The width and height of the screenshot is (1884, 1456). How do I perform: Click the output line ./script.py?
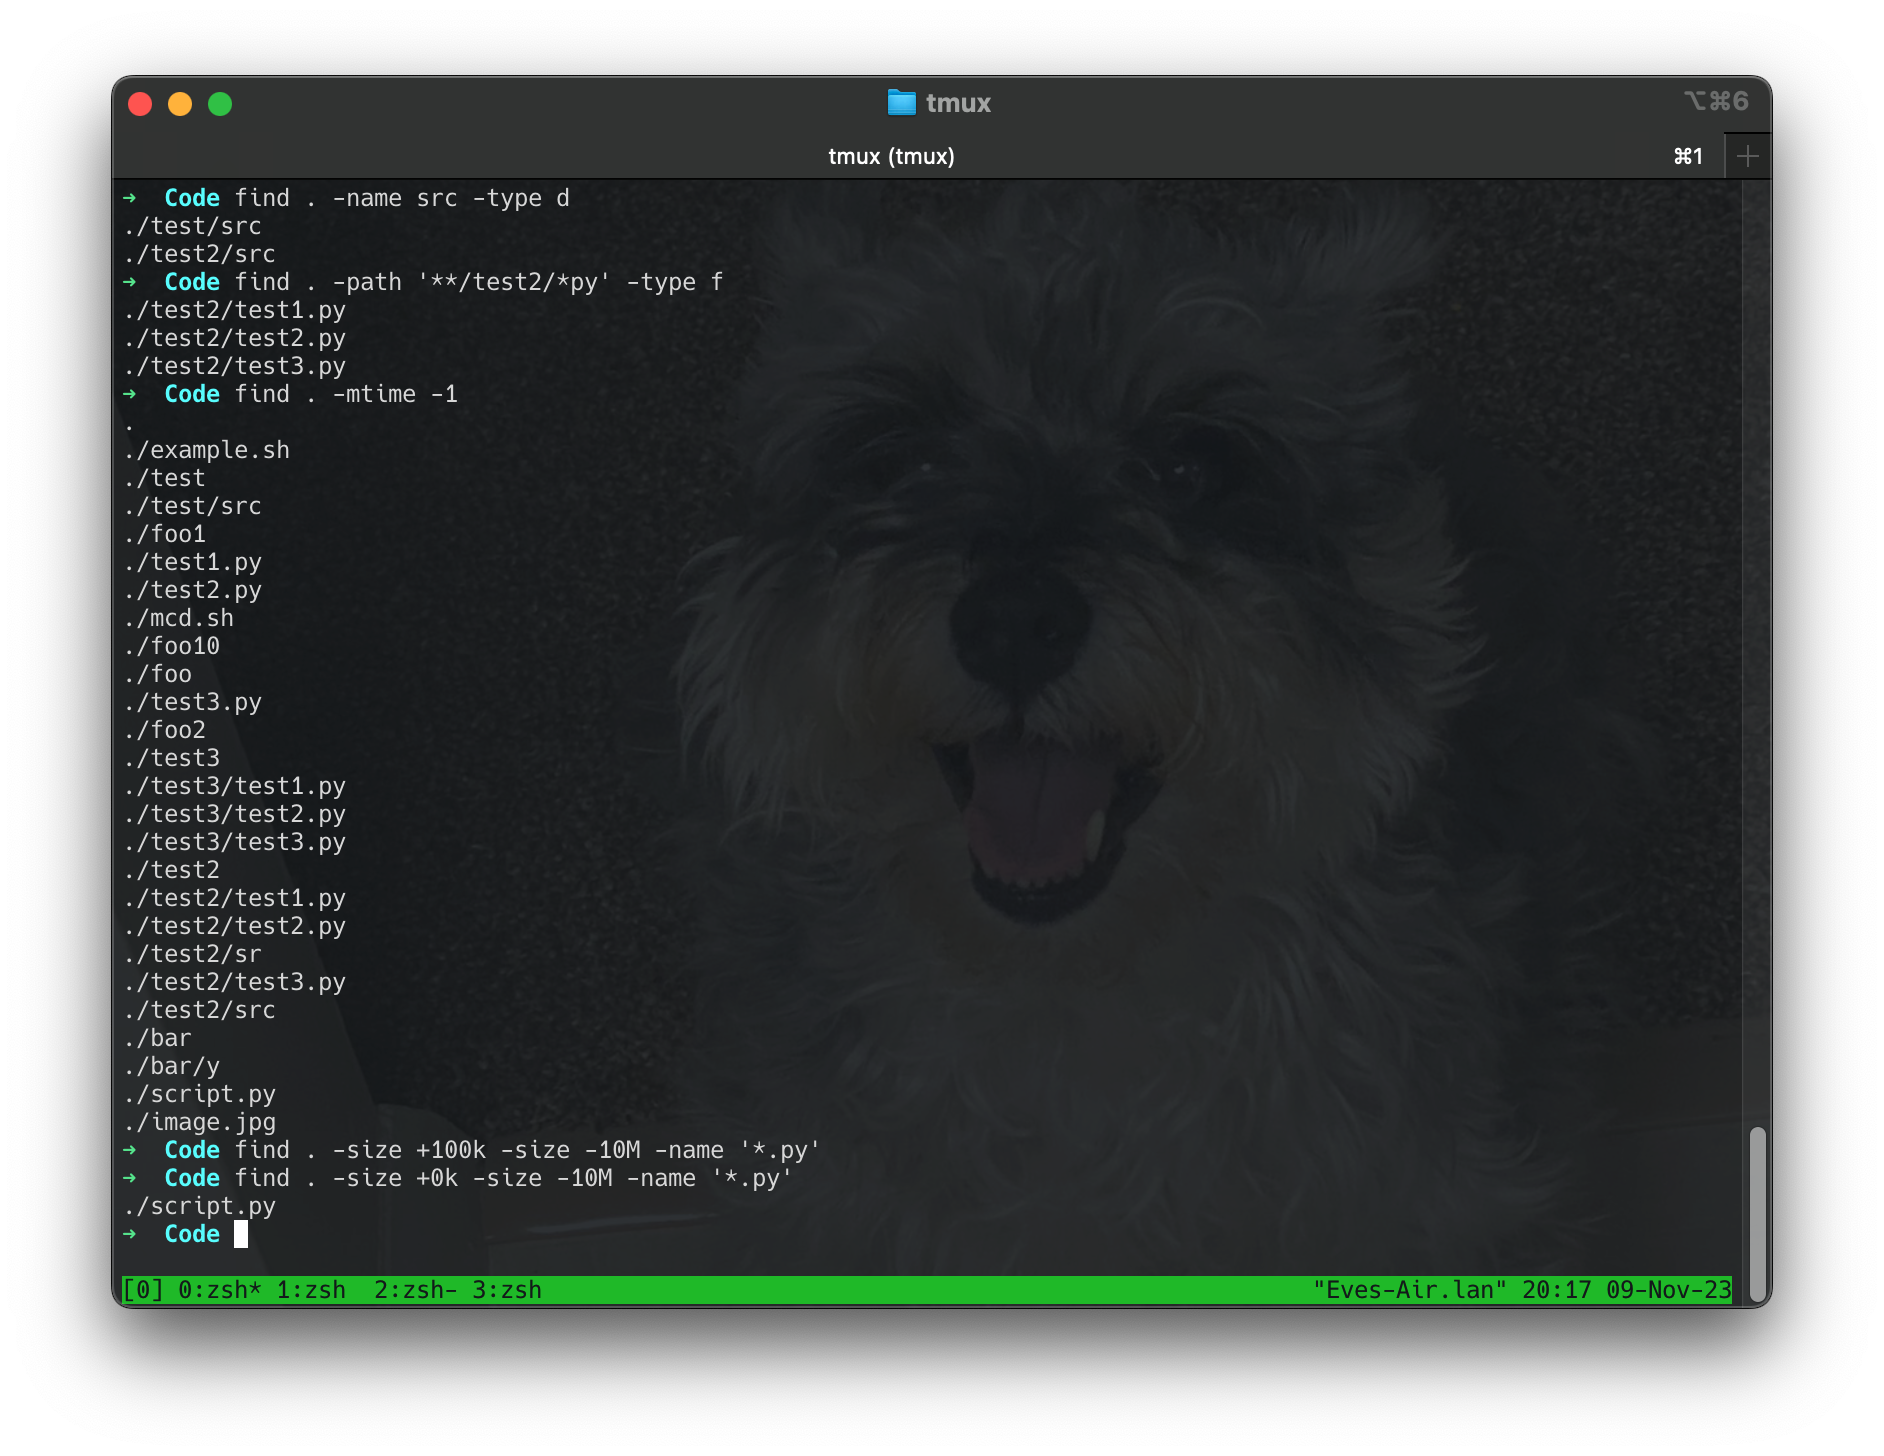202,1206
